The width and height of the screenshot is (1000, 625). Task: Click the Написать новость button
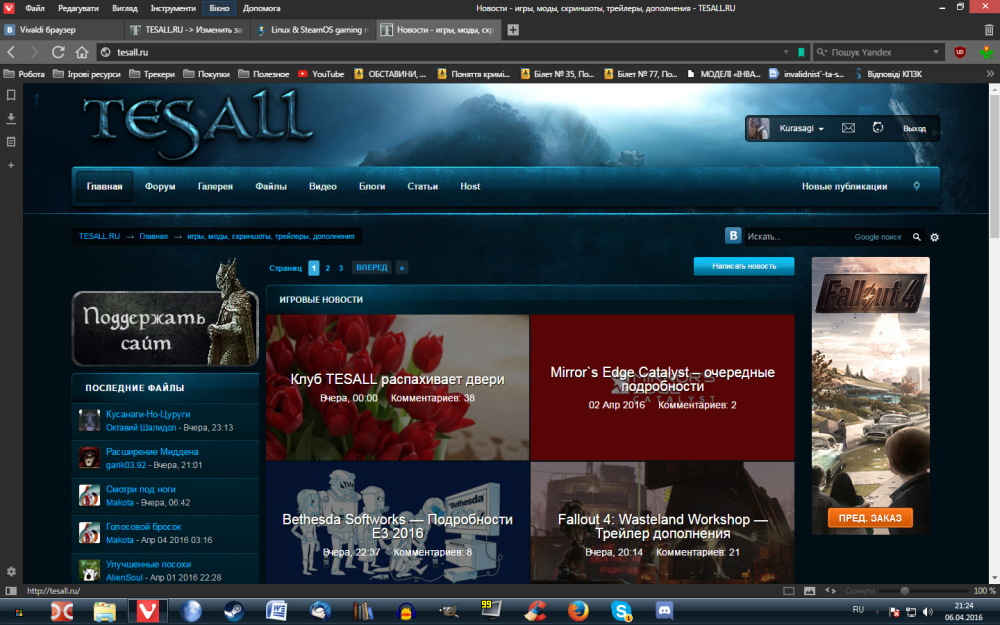[x=744, y=266]
